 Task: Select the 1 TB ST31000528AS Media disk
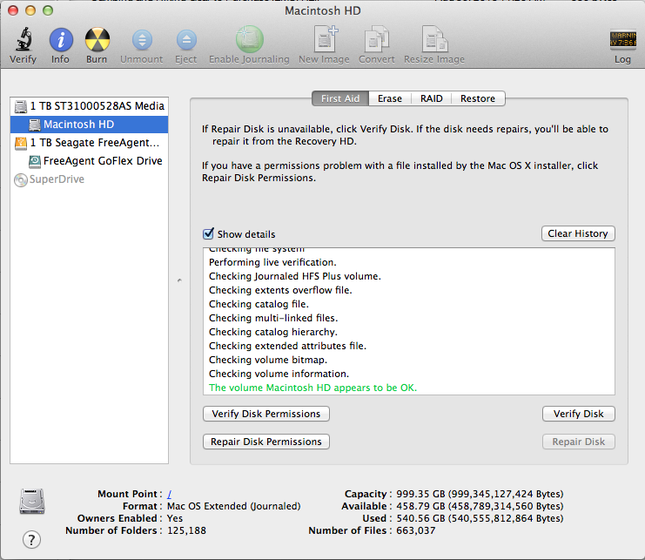coord(89,106)
